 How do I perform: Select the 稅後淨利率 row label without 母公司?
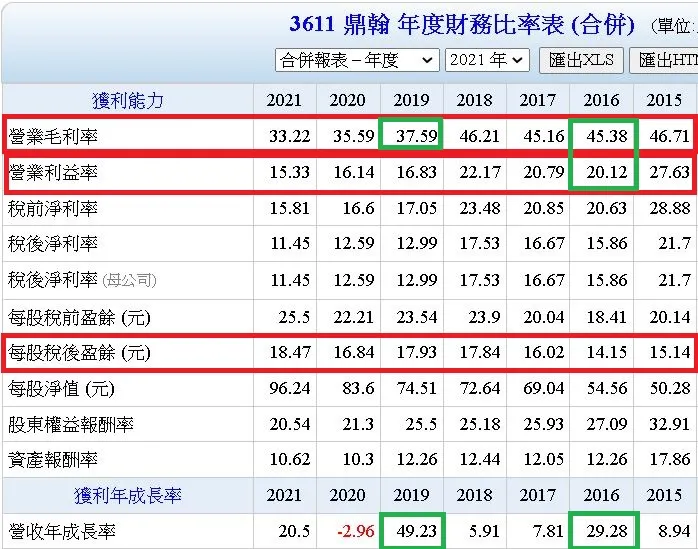point(53,244)
